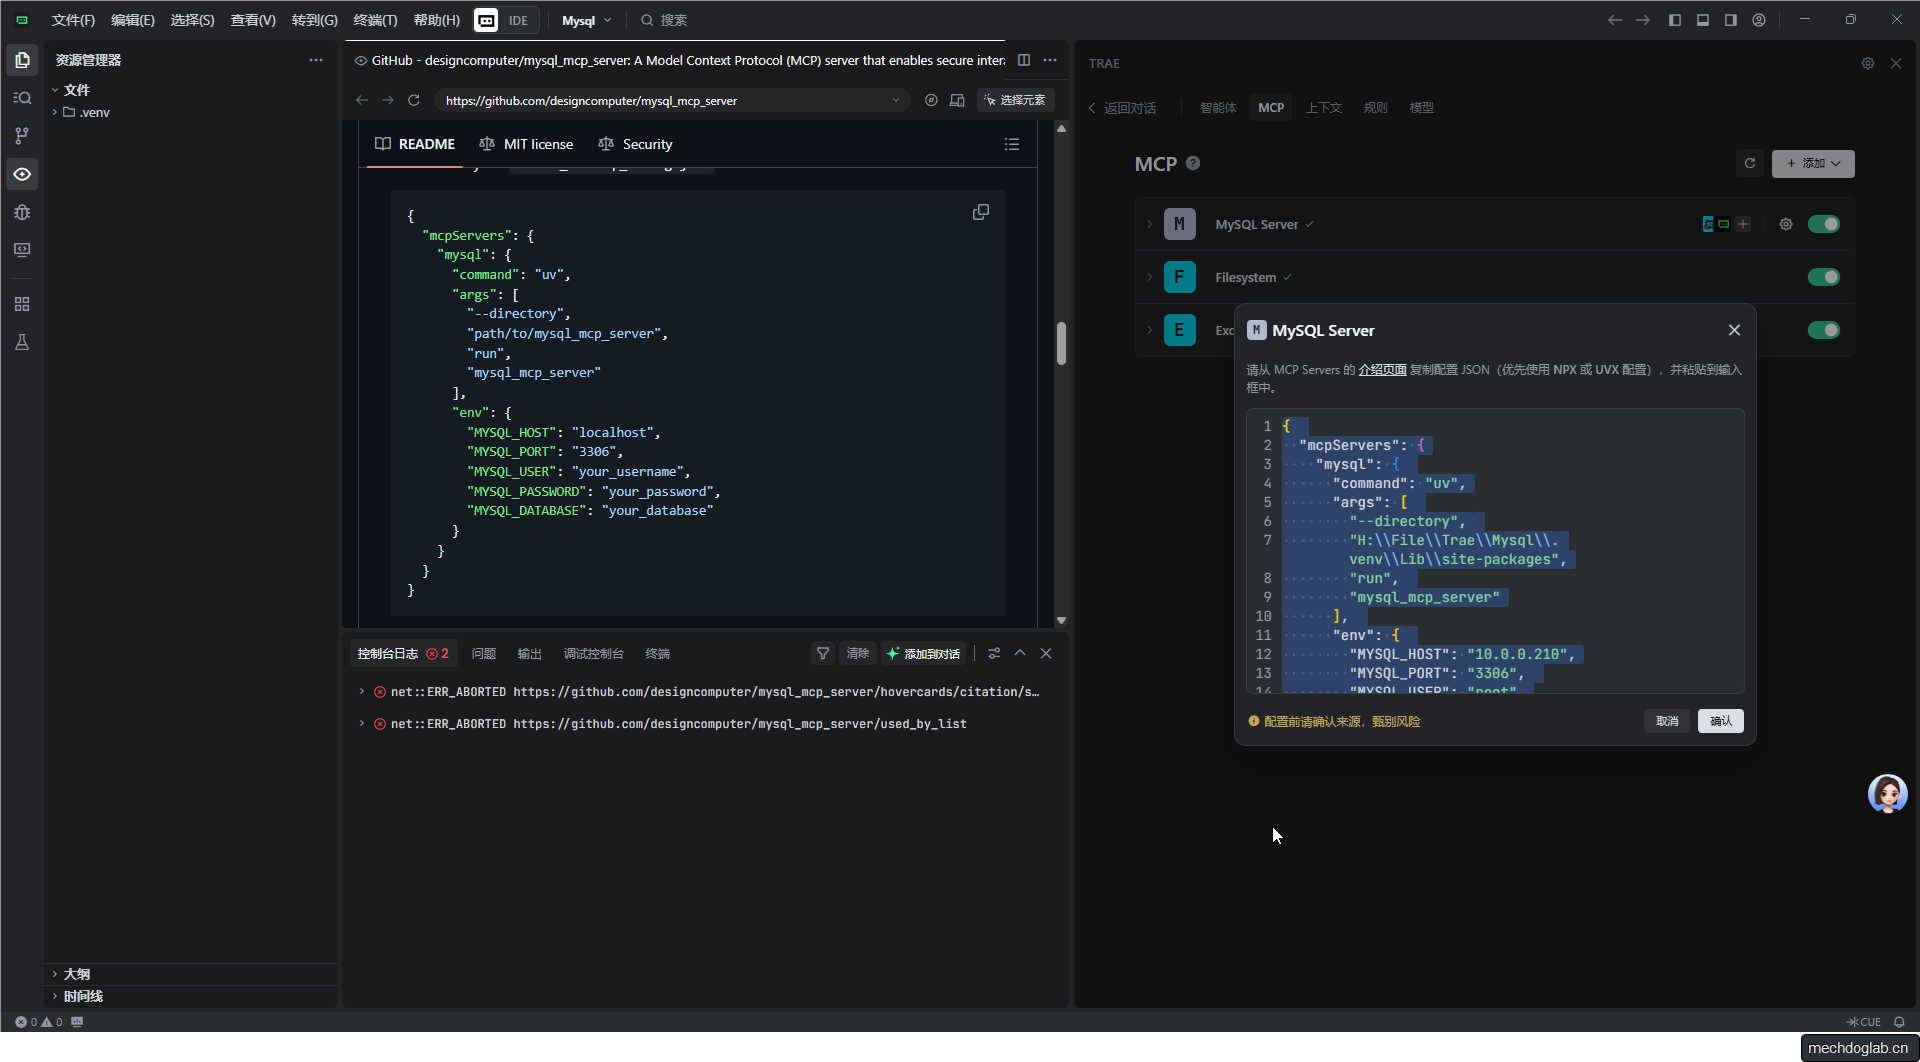
Task: Open the search icon in activity bar
Action: tap(22, 98)
